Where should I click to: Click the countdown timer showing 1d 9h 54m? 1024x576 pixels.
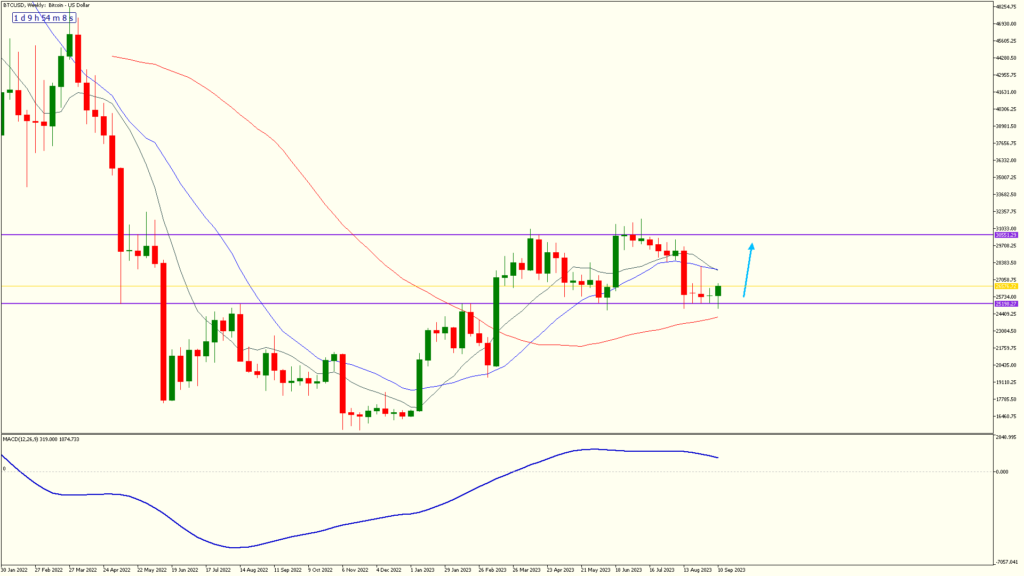point(42,18)
